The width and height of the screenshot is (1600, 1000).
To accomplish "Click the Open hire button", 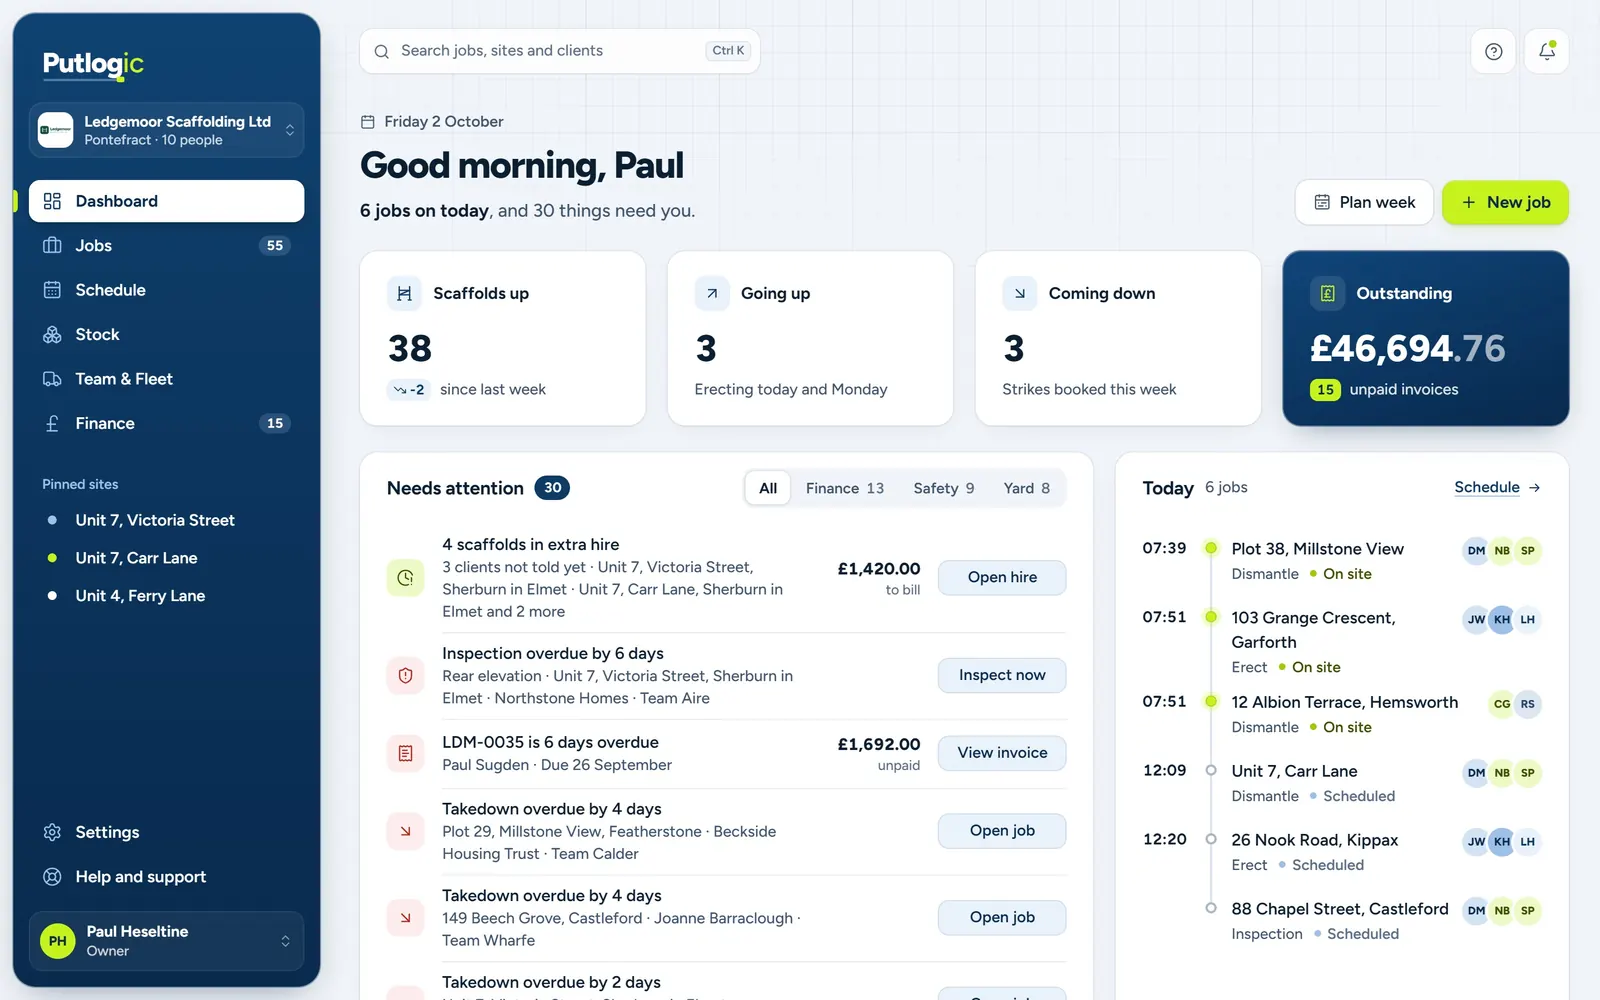I will coord(1002,577).
